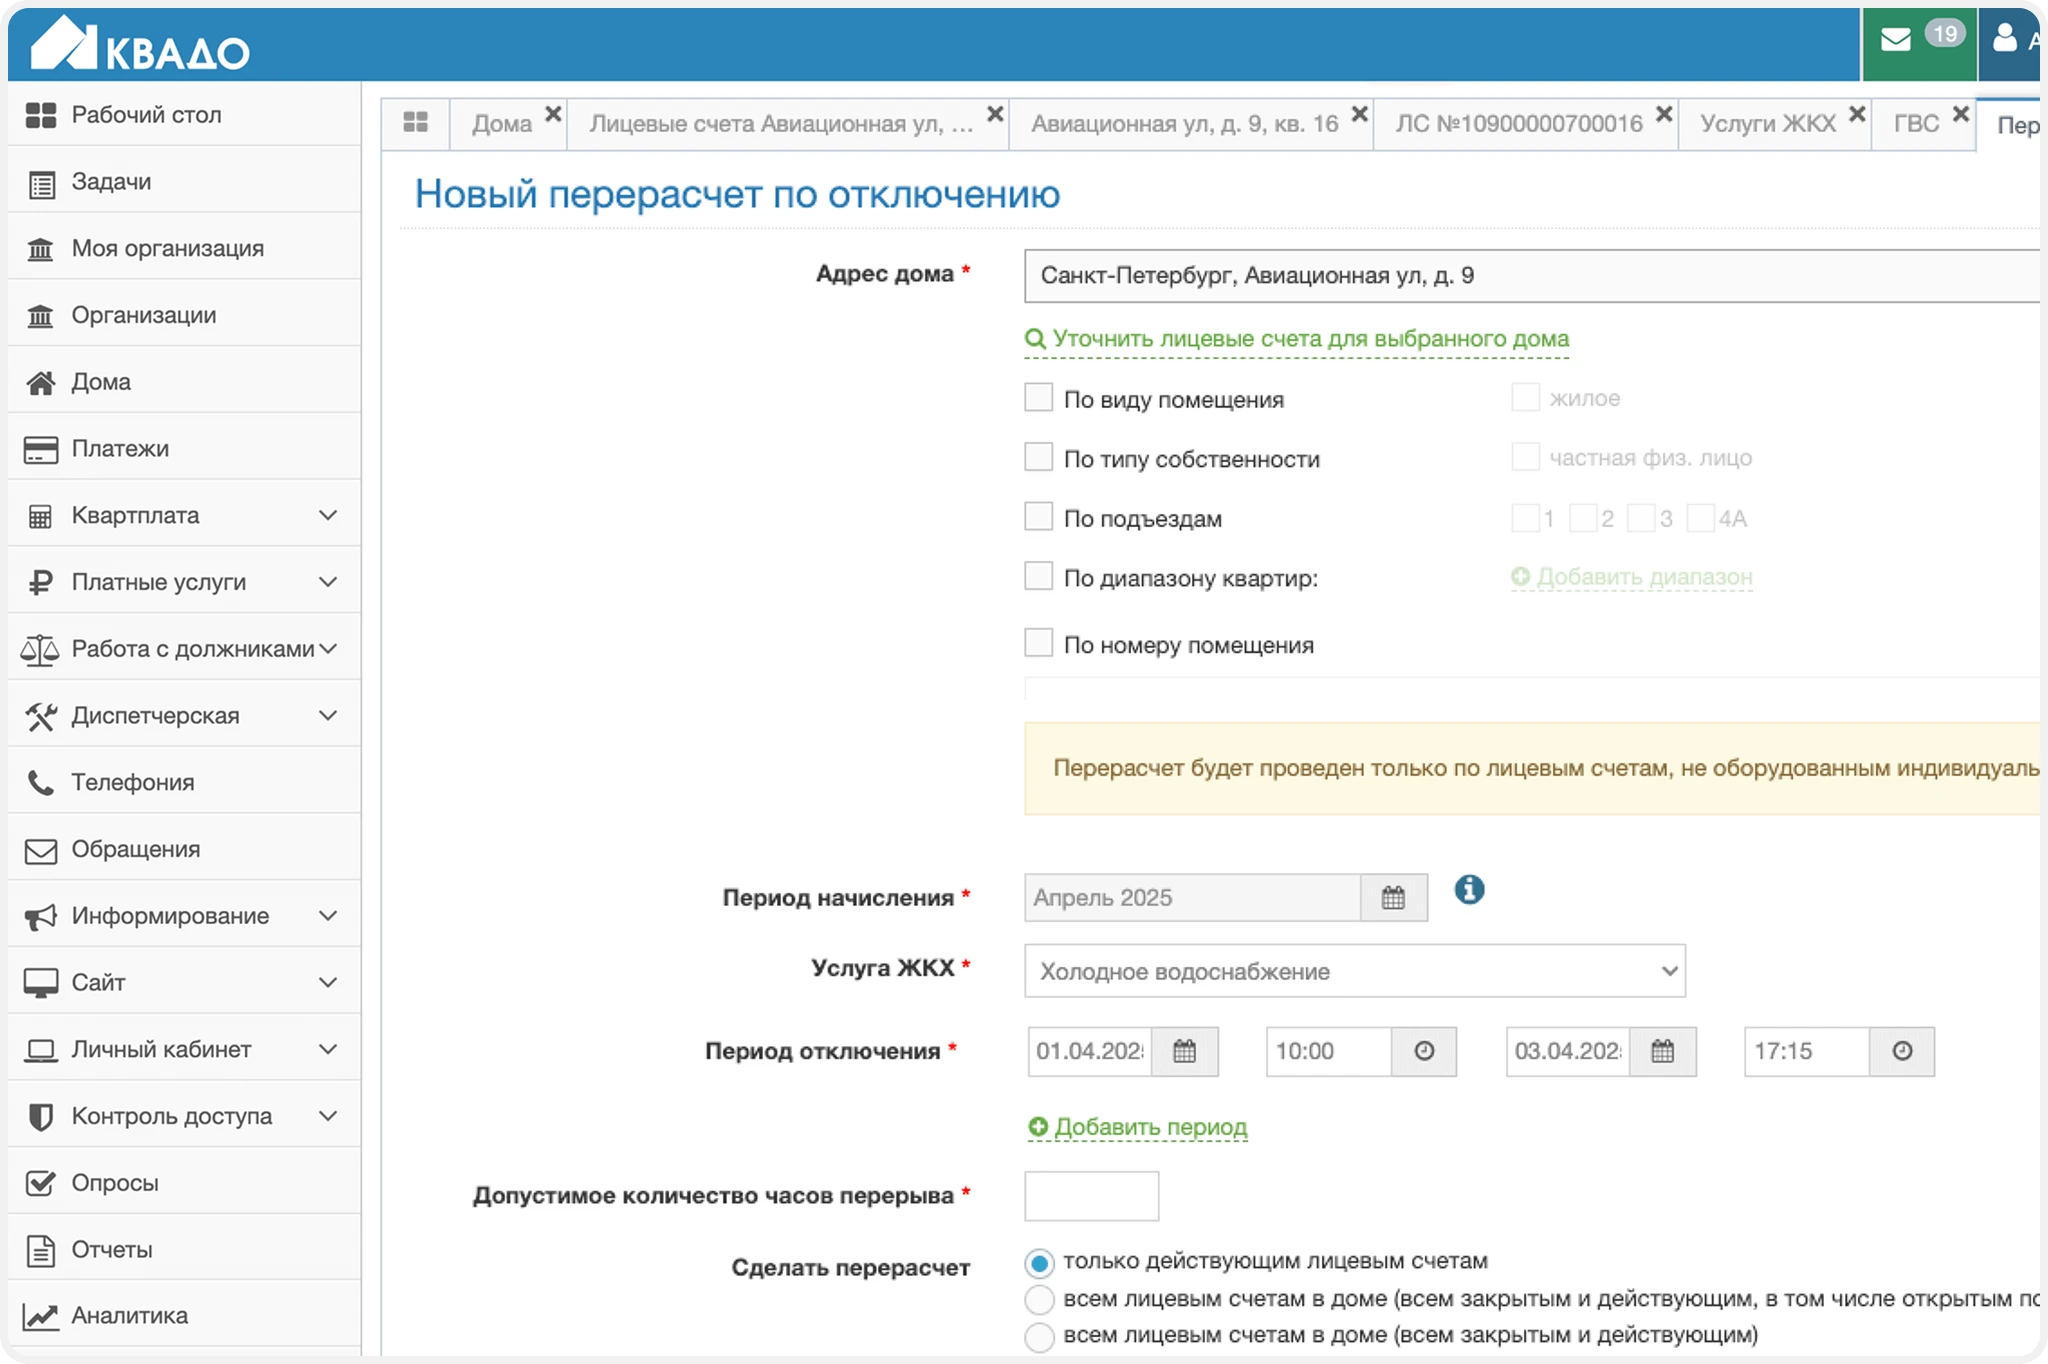Screen dimensions: 2048x1364
Task: Open calendar for 03.04 end date
Action: pos(1662,1051)
